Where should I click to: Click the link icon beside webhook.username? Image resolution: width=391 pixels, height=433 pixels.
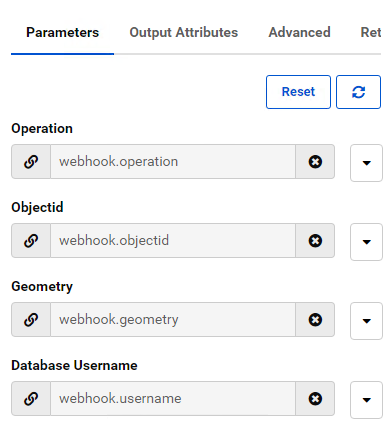pyautogui.click(x=31, y=399)
